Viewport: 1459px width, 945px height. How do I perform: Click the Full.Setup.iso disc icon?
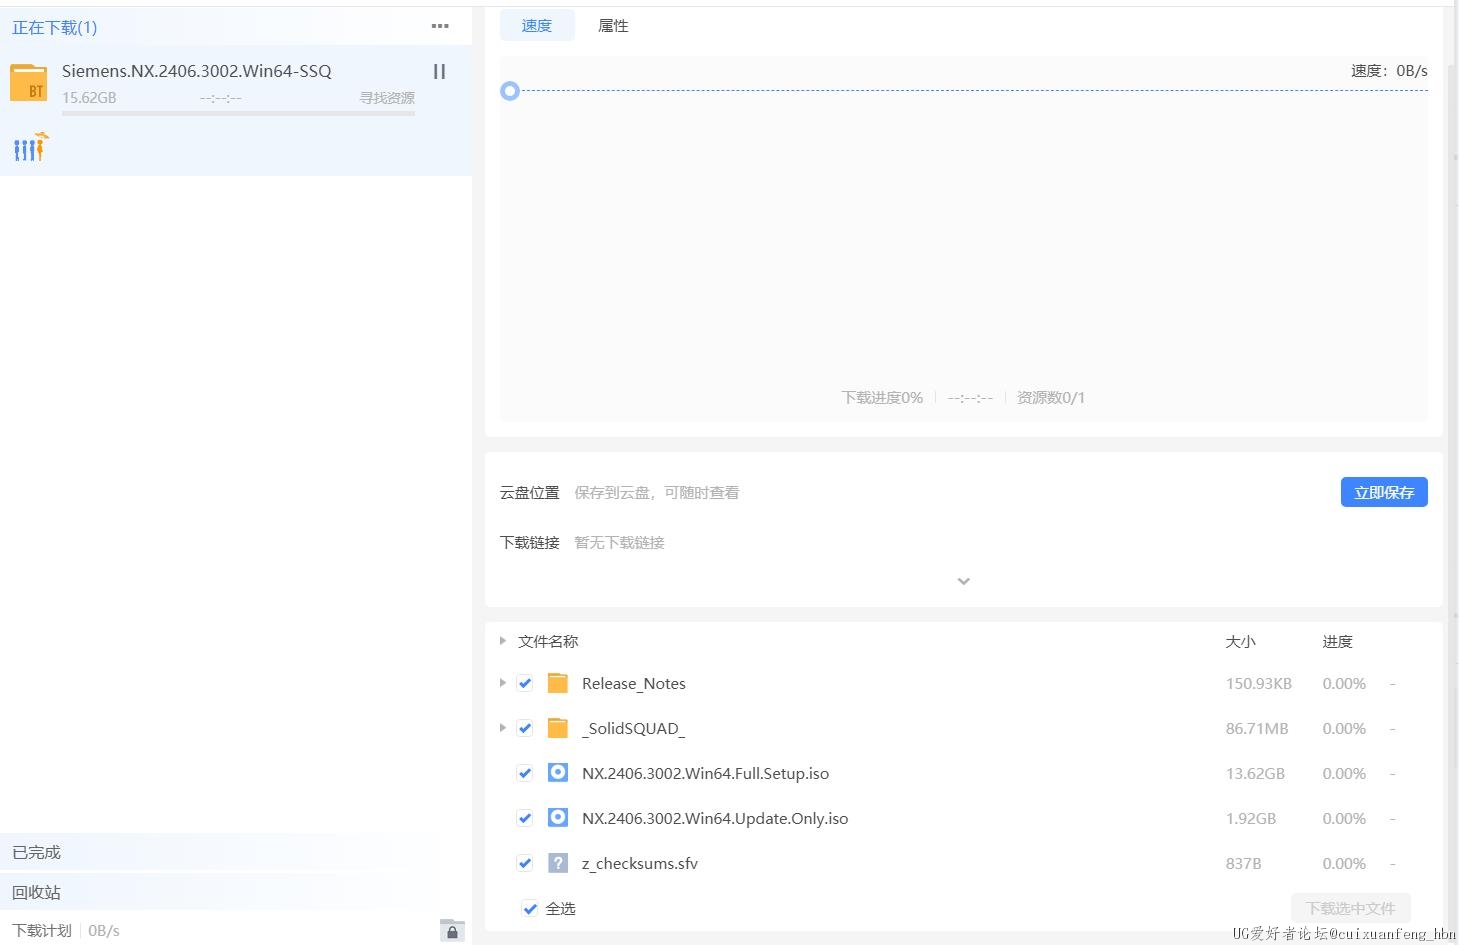coord(558,773)
